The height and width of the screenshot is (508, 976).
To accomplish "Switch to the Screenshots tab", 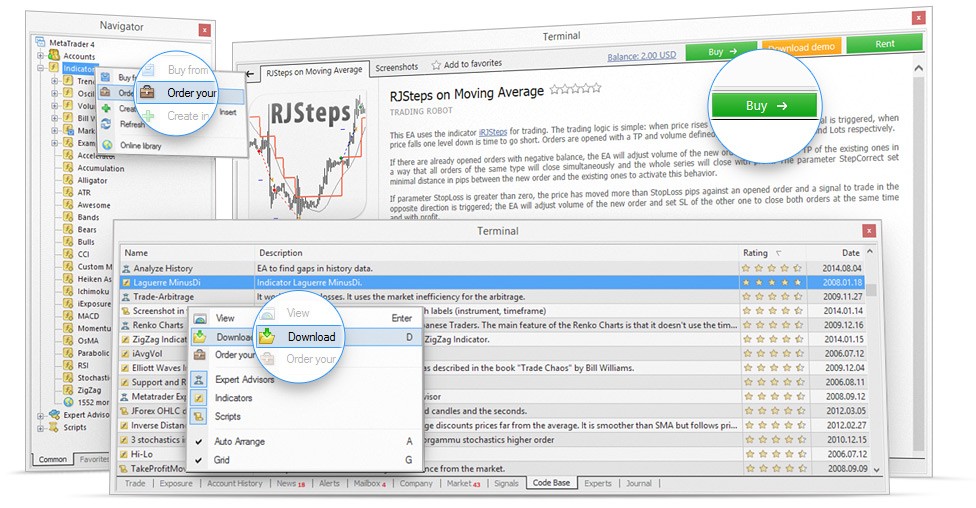I will [x=396, y=68].
